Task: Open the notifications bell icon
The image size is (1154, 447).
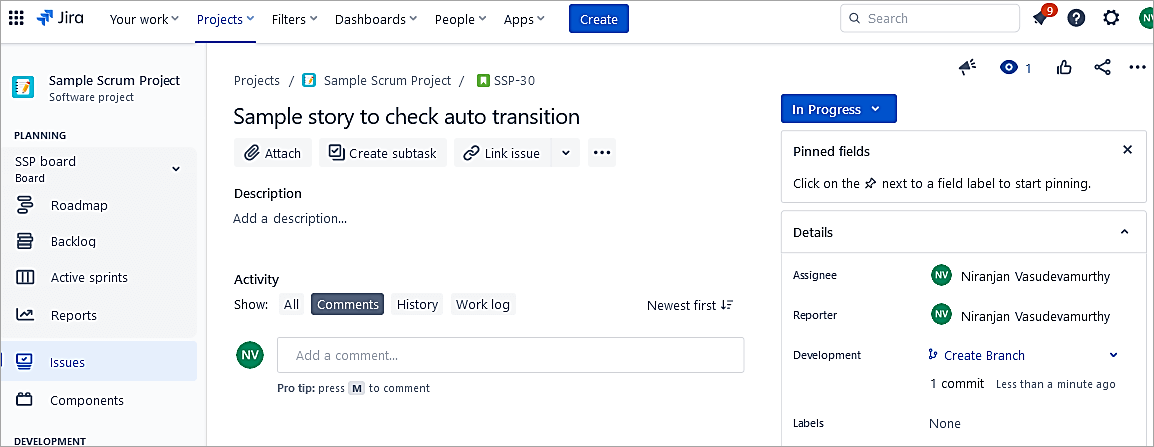Action: 1041,18
